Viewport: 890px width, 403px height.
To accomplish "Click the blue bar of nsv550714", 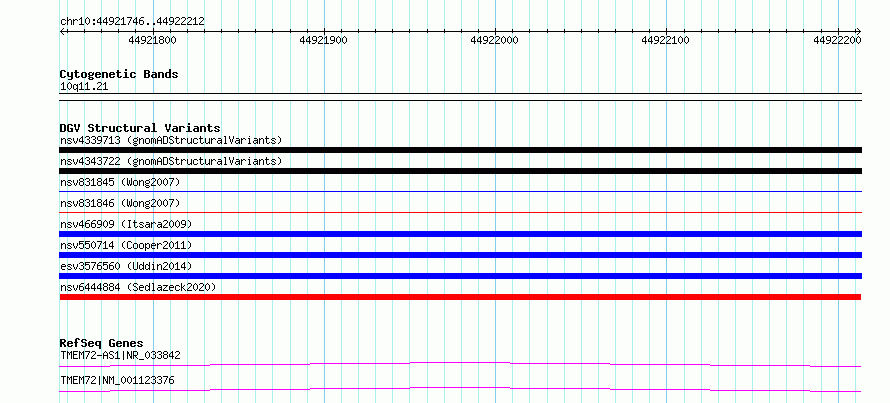I will coord(460,255).
